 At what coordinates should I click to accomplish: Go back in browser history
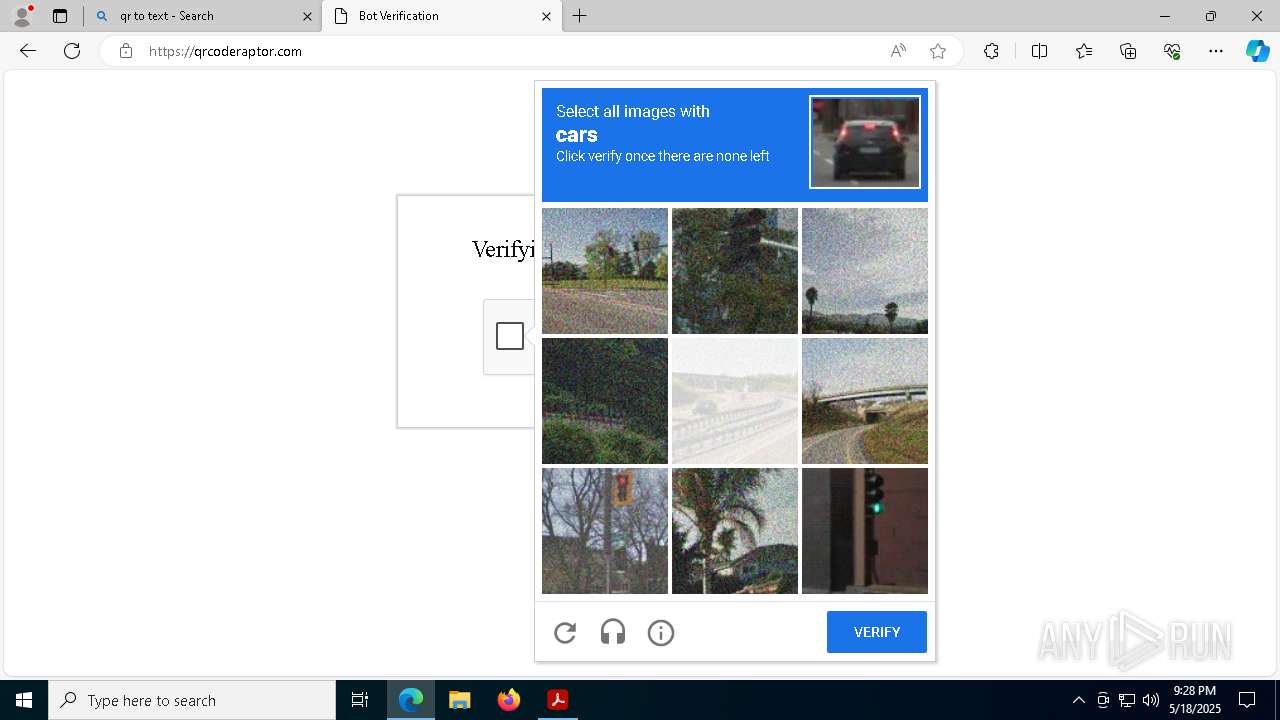(28, 51)
